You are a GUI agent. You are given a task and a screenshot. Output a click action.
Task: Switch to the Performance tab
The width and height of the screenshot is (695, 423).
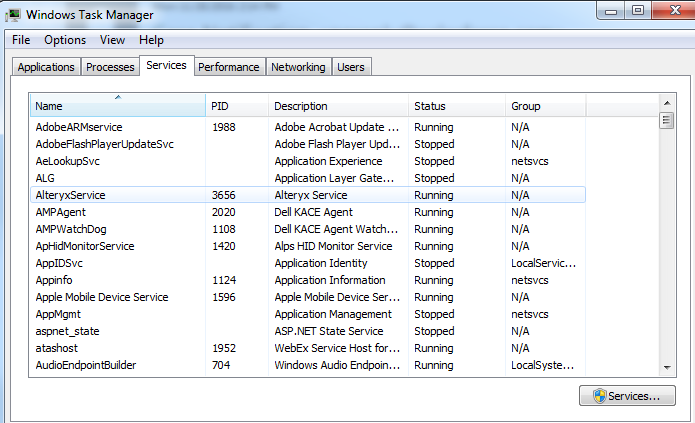[229, 67]
